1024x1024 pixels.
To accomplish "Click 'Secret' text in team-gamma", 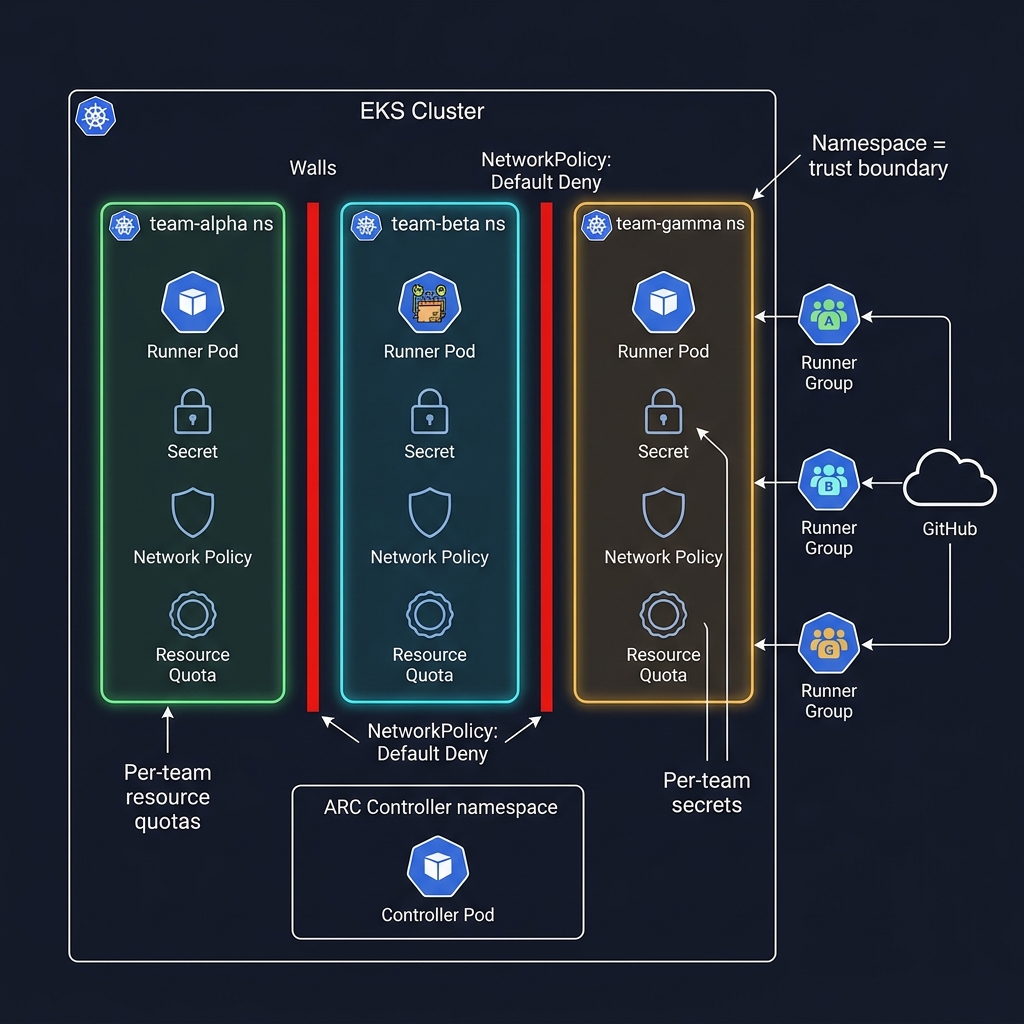I will (664, 451).
